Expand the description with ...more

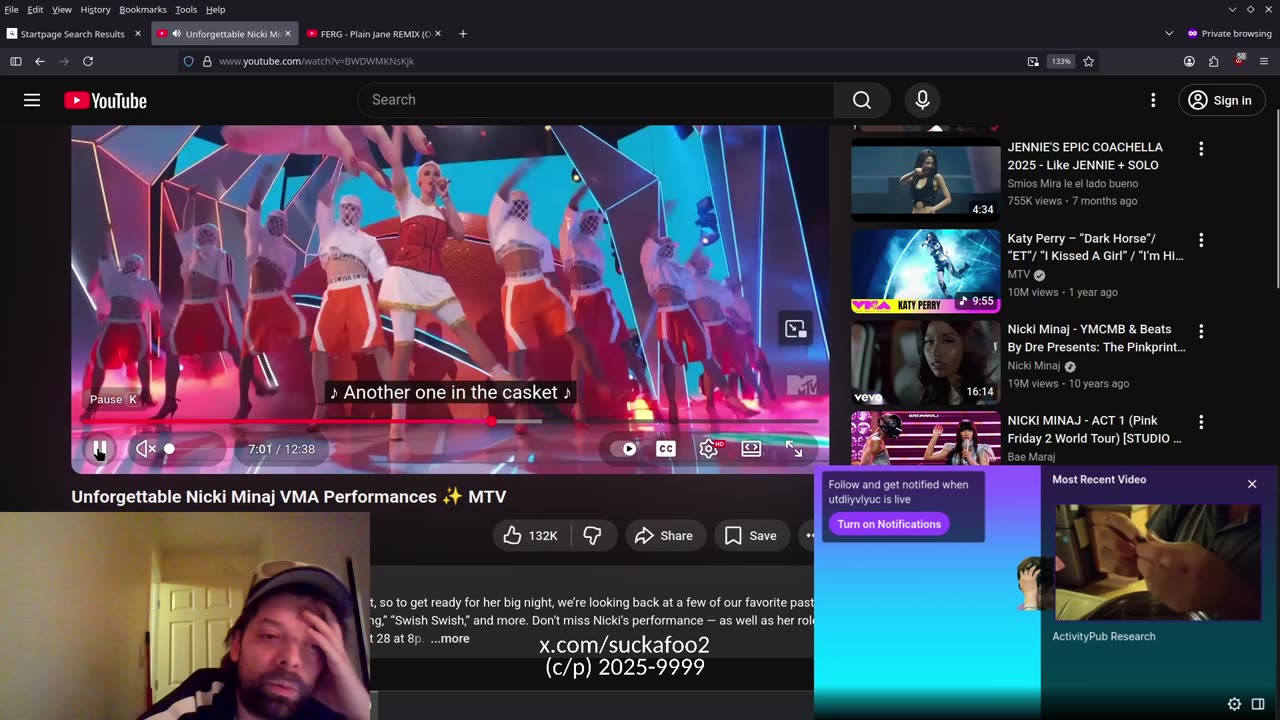(450, 639)
